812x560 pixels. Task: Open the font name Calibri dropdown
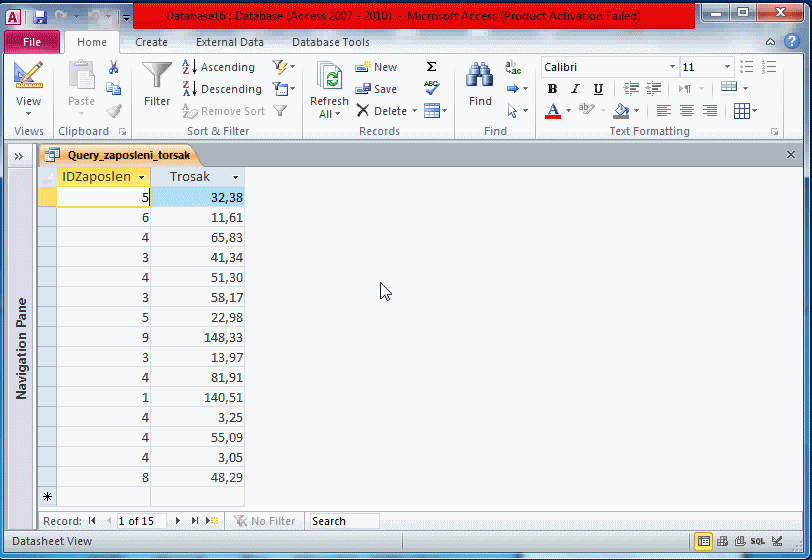click(672, 67)
